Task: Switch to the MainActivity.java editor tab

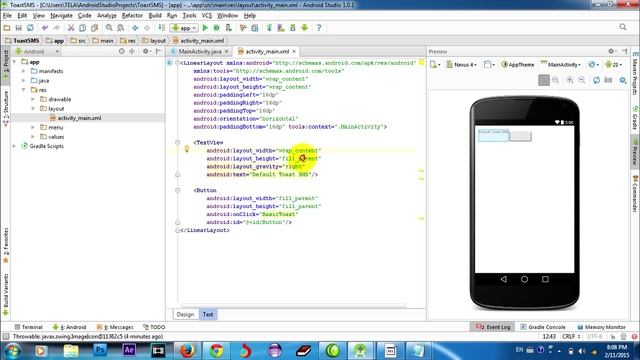Action: 199,51
